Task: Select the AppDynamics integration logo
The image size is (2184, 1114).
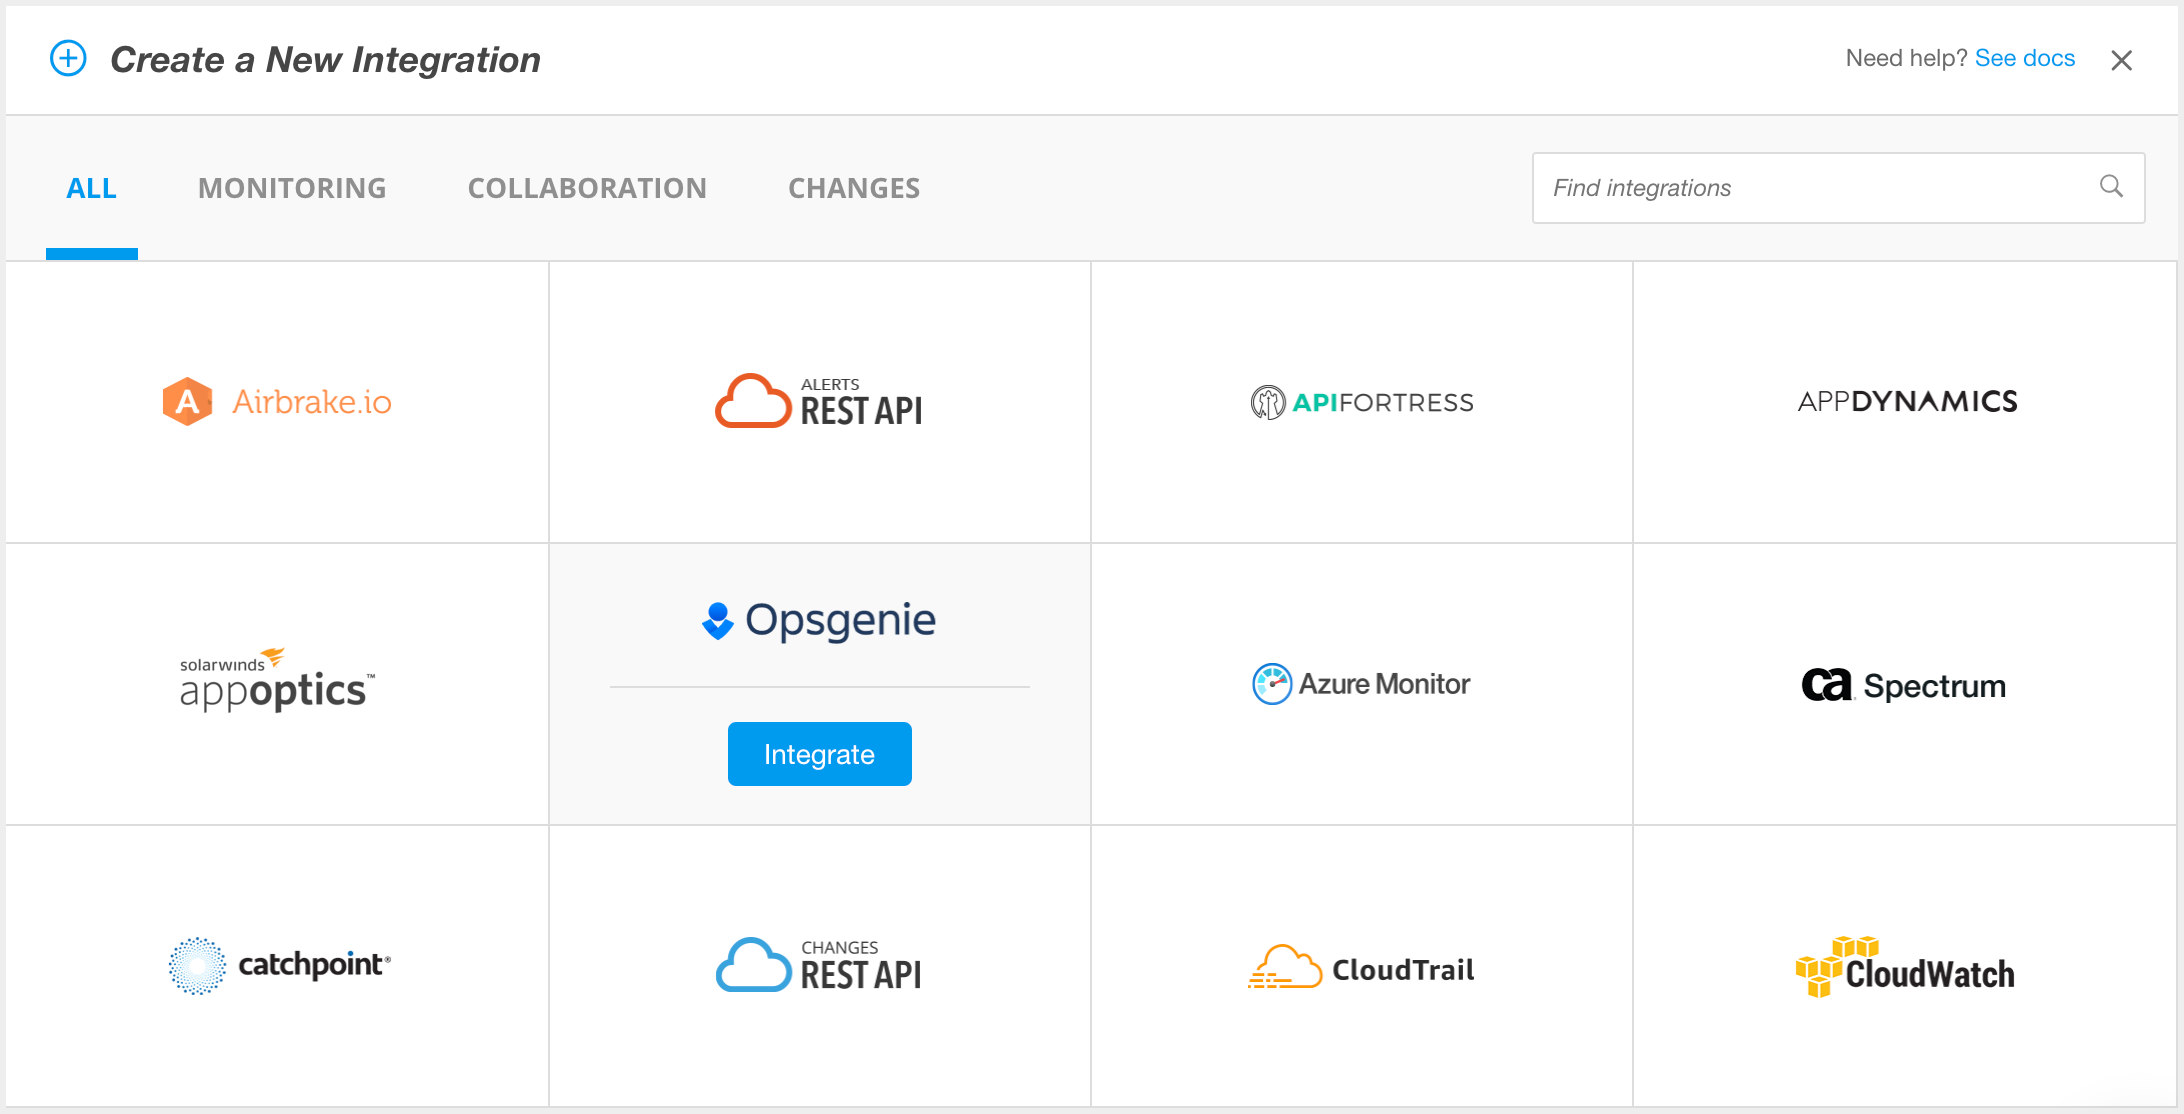Action: pos(1906,402)
